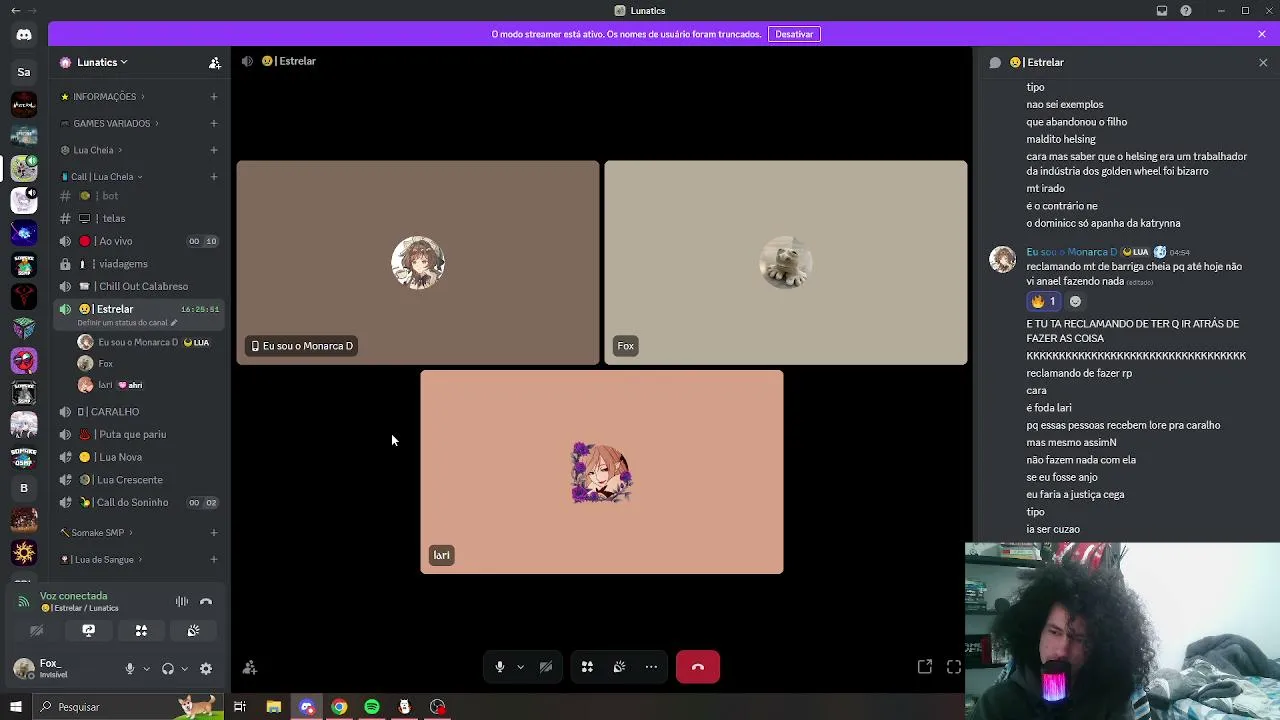Screen dimensions: 1280x720
Task: Open the bot text channel
Action: [x=139, y=196]
